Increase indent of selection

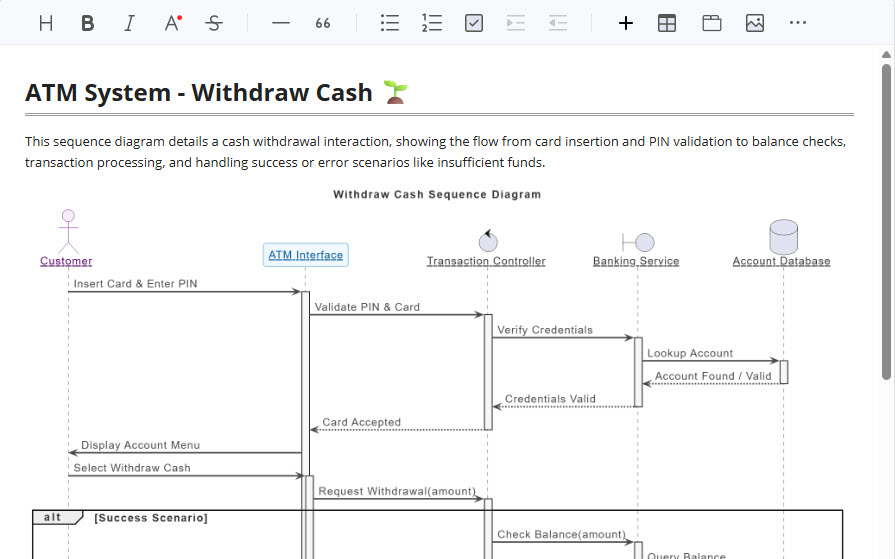coord(515,23)
